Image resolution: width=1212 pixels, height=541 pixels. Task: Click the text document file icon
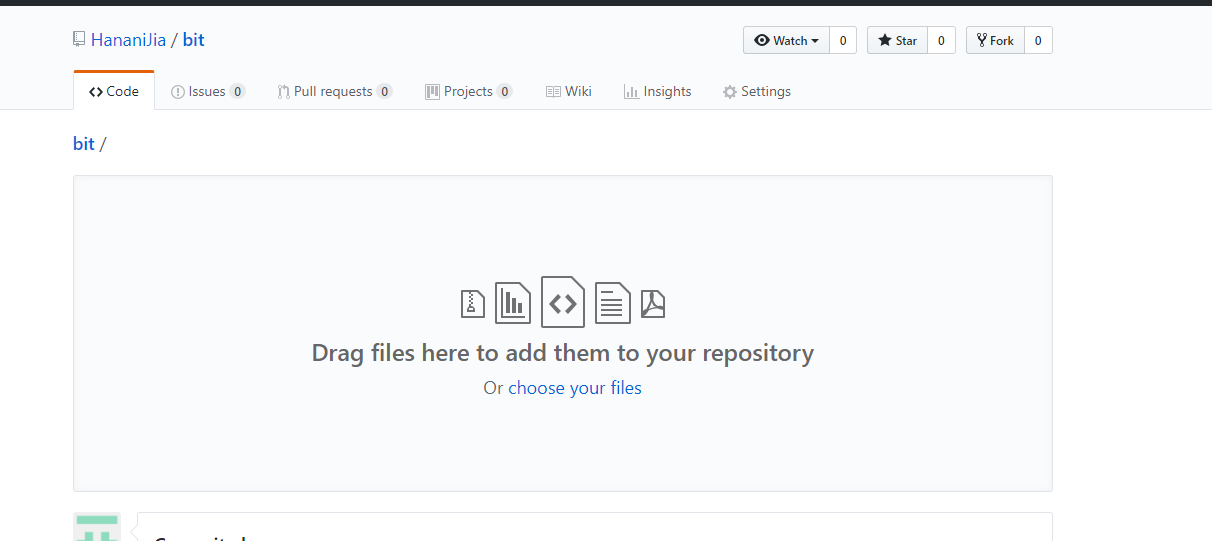pyautogui.click(x=613, y=303)
